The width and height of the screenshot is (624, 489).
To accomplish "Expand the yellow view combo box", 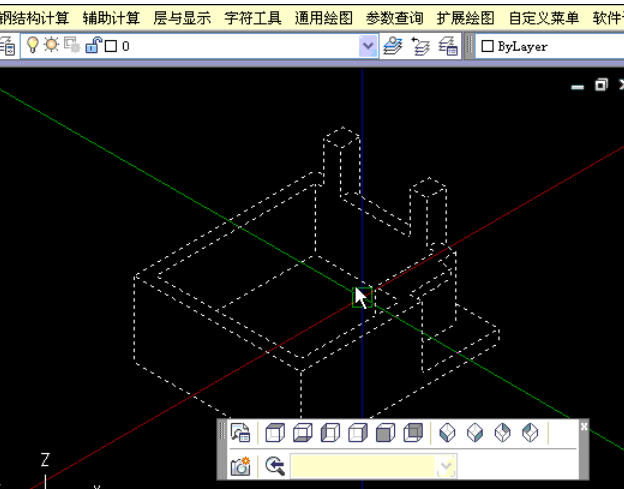I will point(446,466).
